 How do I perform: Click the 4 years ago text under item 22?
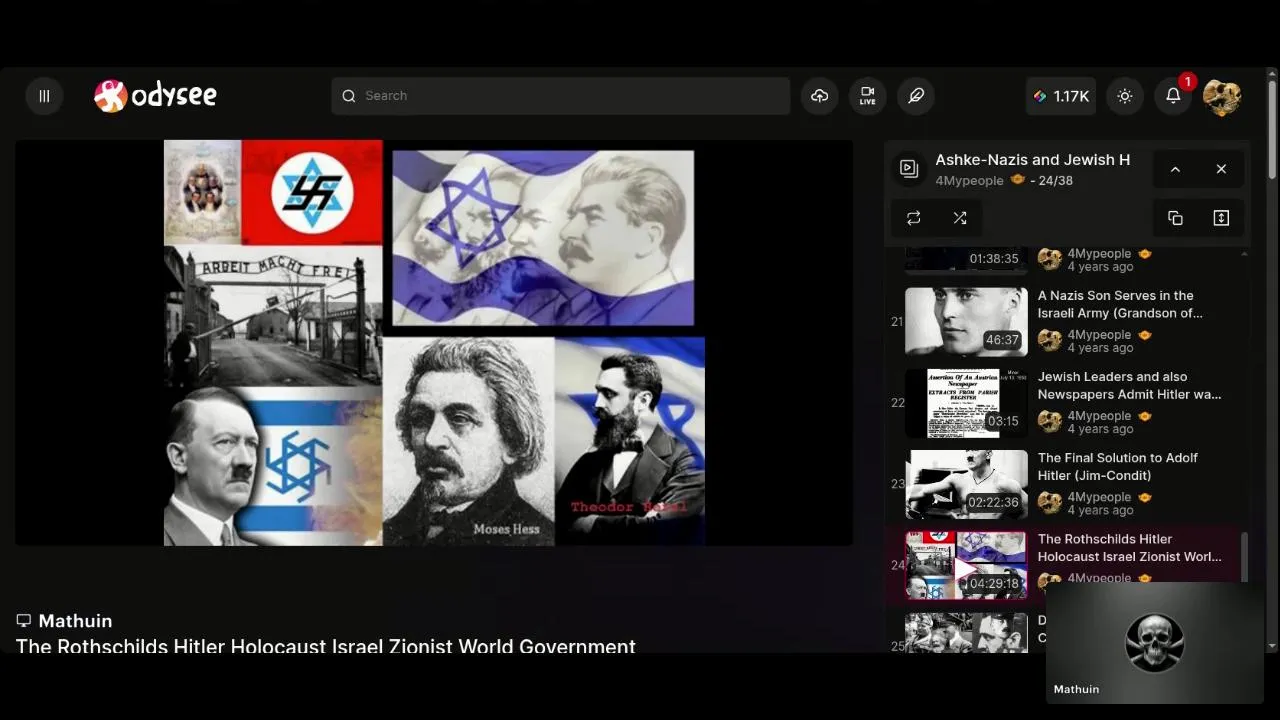[x=1100, y=429]
